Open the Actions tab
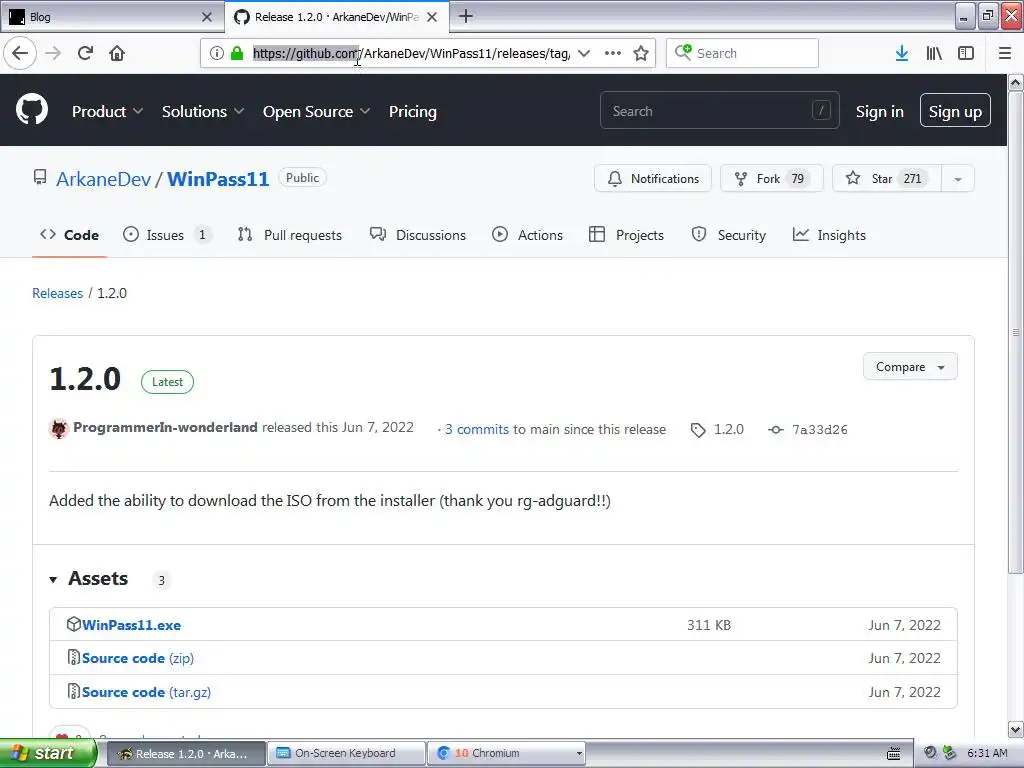The height and width of the screenshot is (768, 1024). tap(527, 235)
